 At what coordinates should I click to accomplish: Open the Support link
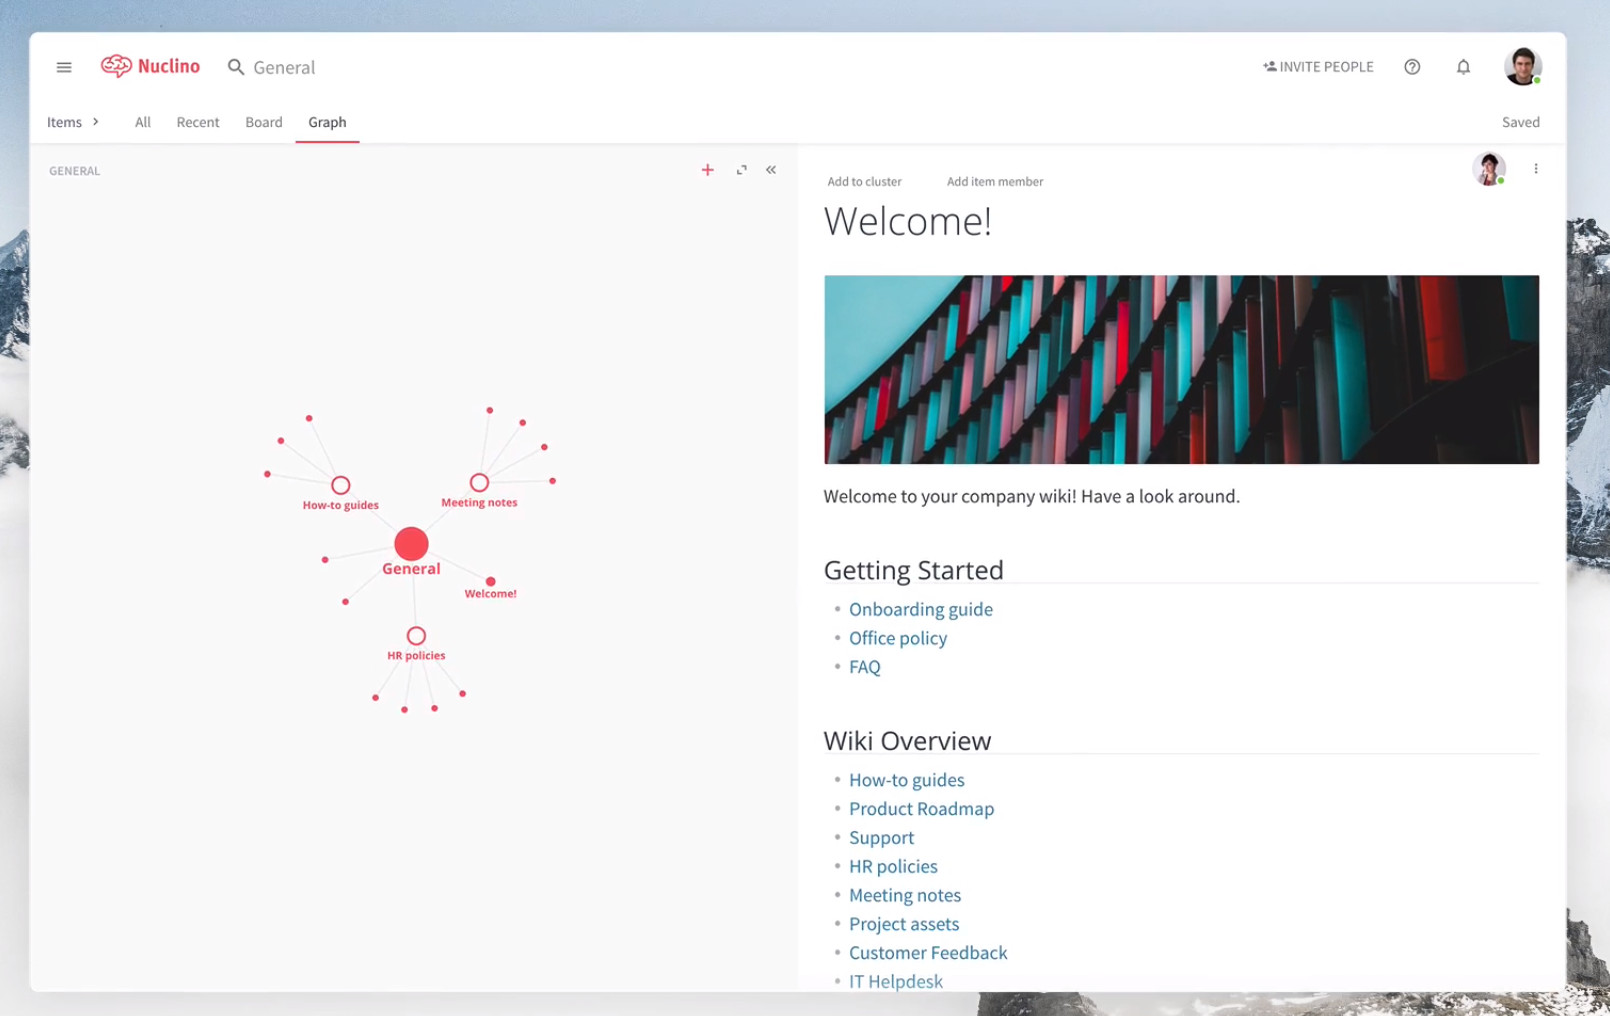pyautogui.click(x=881, y=838)
